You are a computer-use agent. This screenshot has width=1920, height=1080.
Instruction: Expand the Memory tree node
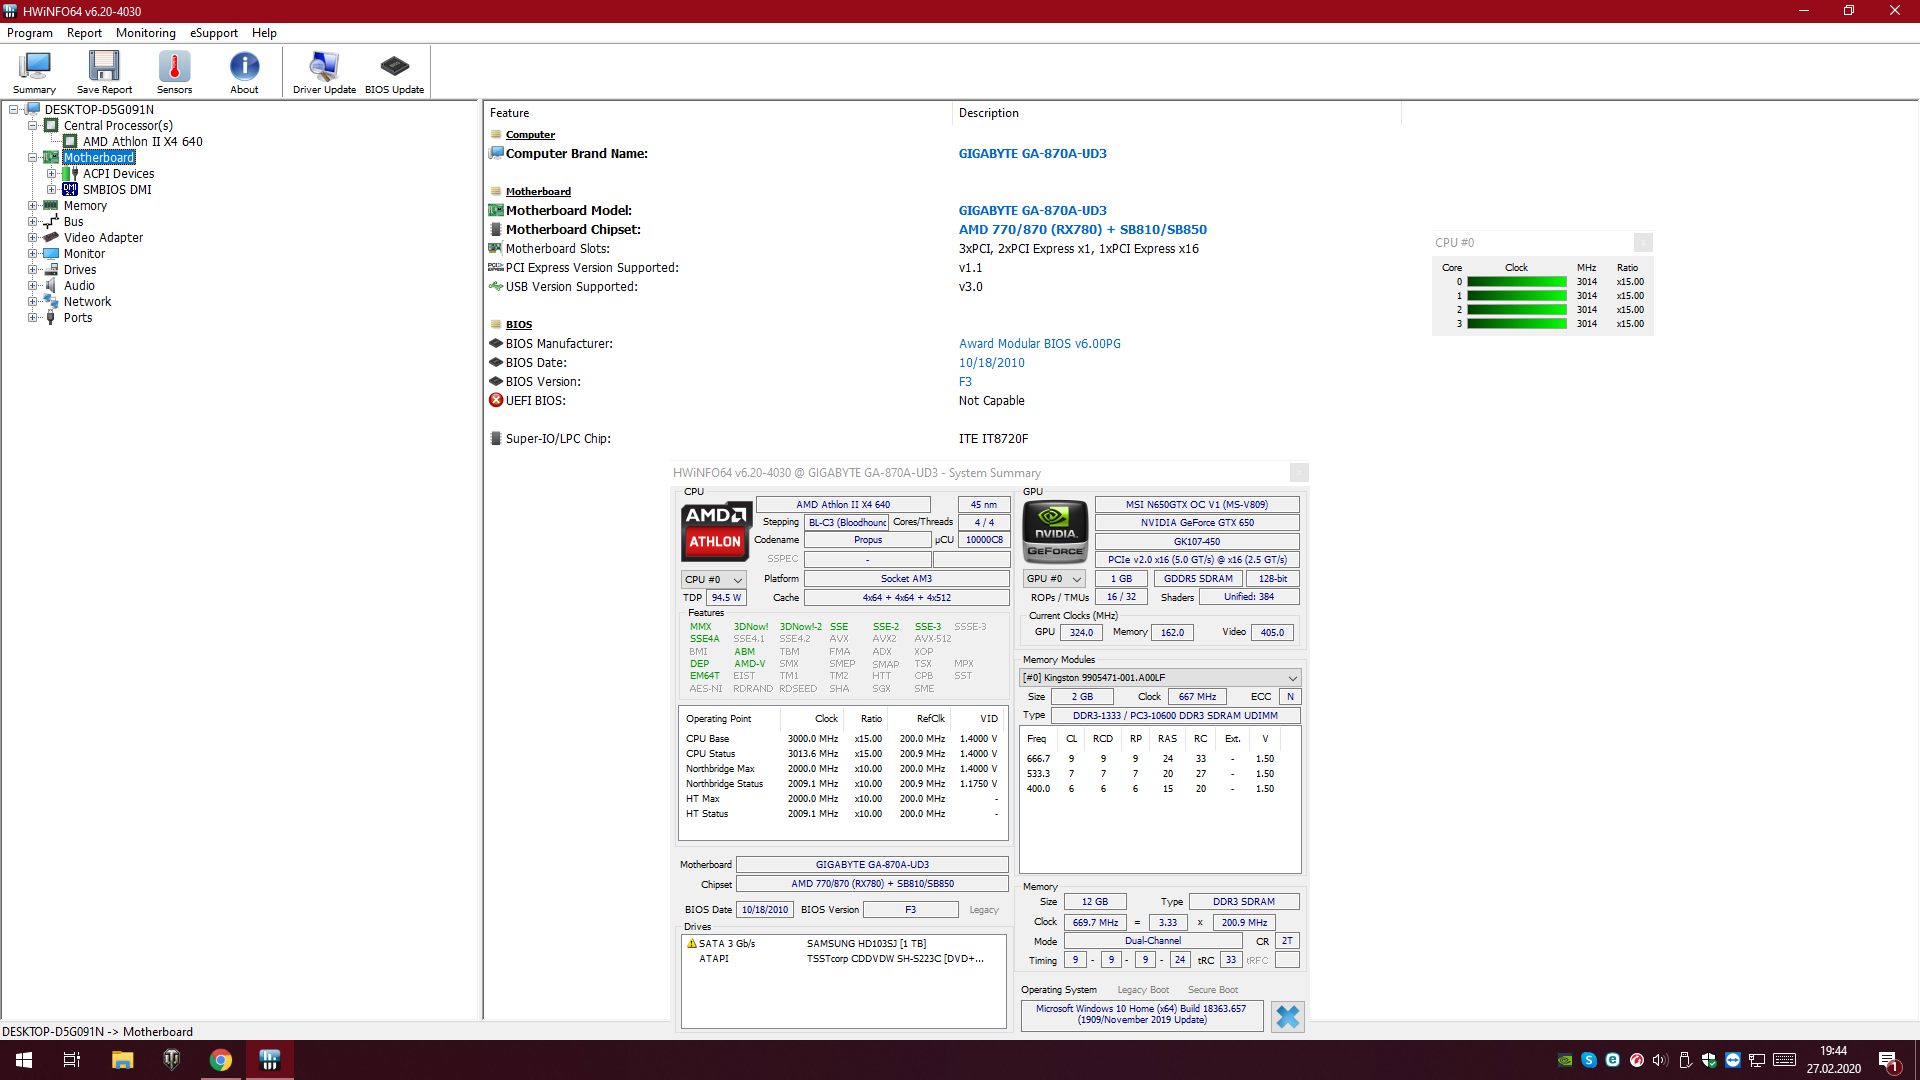[33, 206]
